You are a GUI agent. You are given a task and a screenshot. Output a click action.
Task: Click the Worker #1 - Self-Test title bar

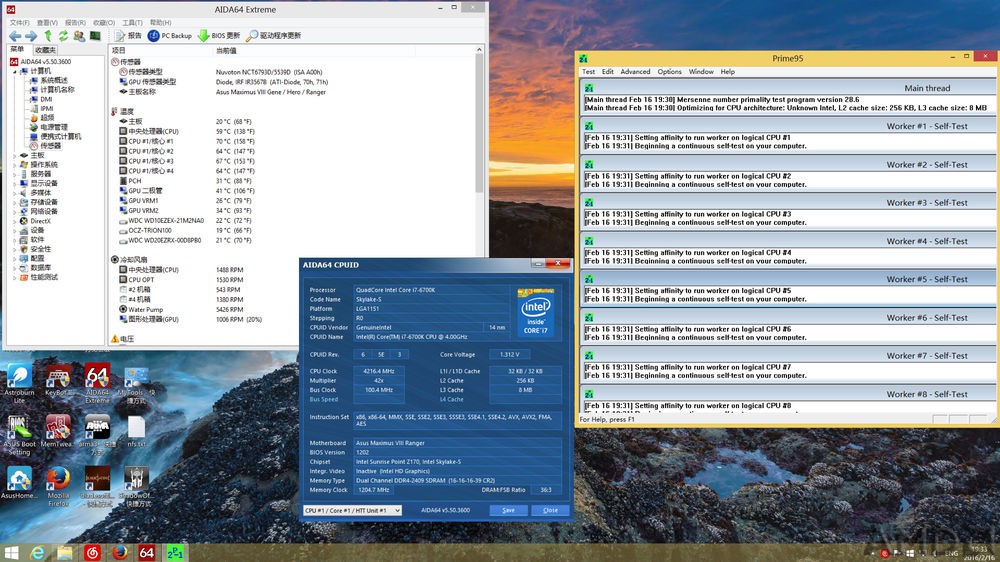788,126
